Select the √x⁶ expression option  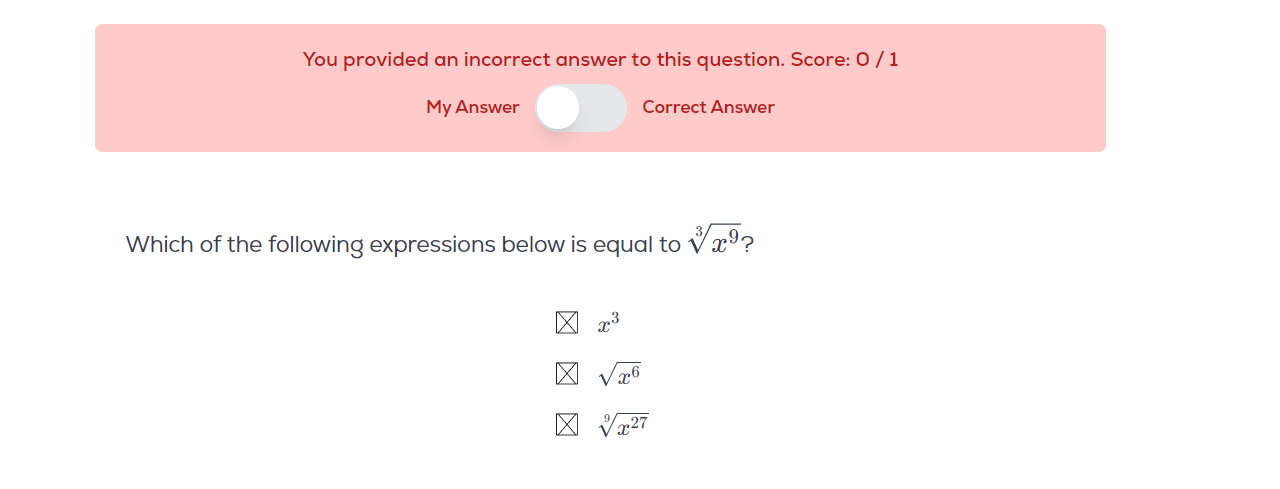click(x=619, y=375)
